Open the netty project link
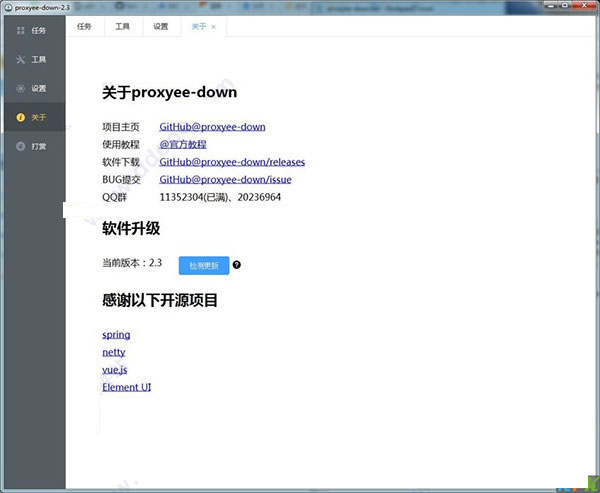Screen dimensions: 600x493 tap(114, 352)
